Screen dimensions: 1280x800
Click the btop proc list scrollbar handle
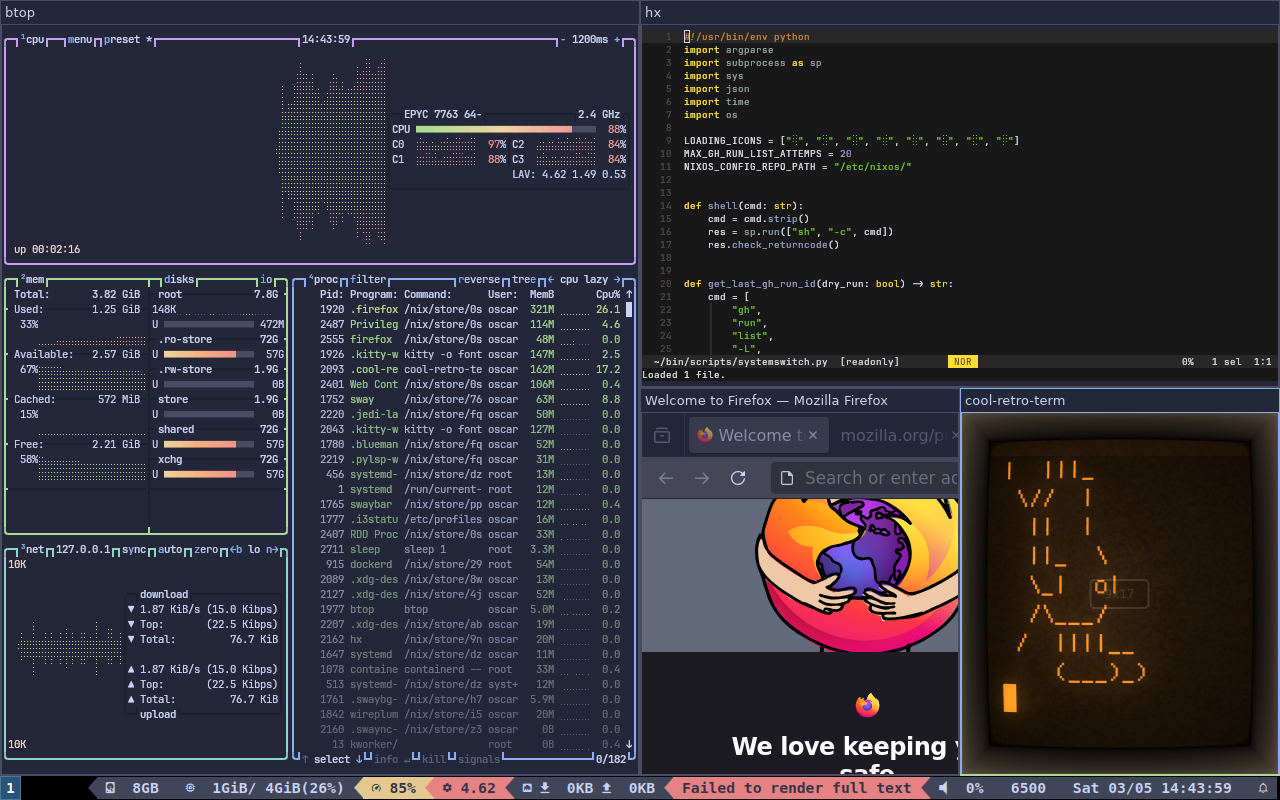click(x=629, y=309)
